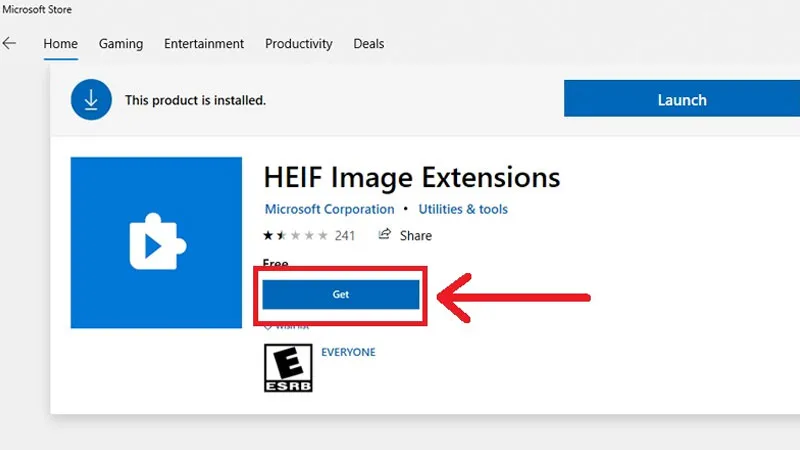The height and width of the screenshot is (450, 800).
Task: Click the Wish list heart icon
Action: tap(266, 325)
